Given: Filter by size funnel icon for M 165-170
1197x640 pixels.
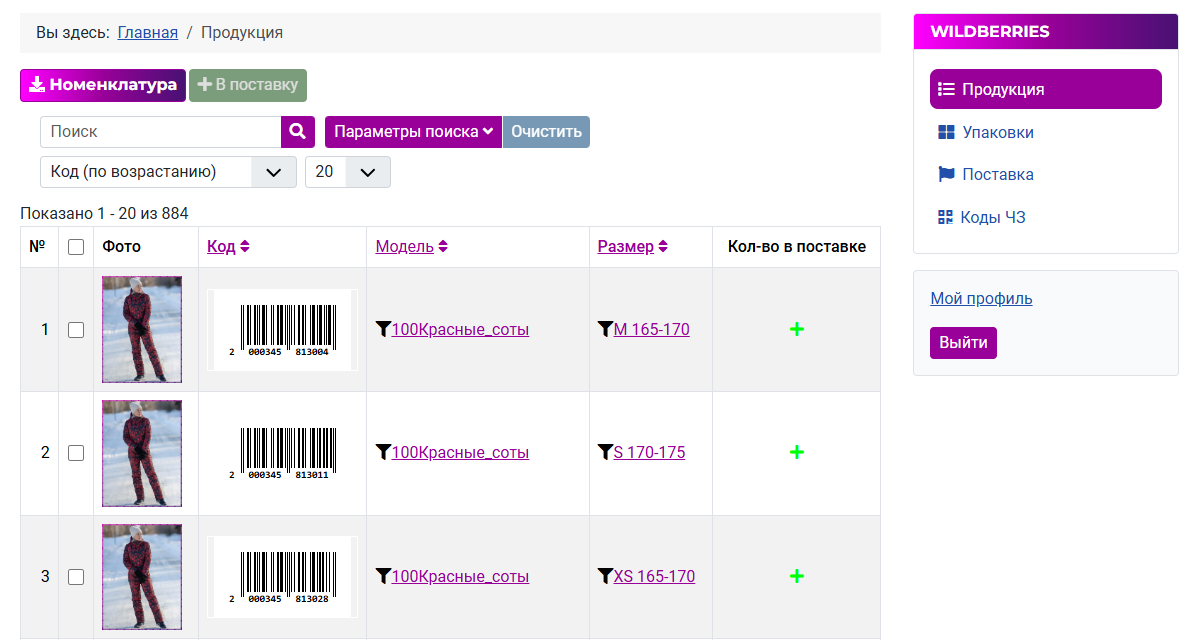Looking at the screenshot, I should 605,329.
